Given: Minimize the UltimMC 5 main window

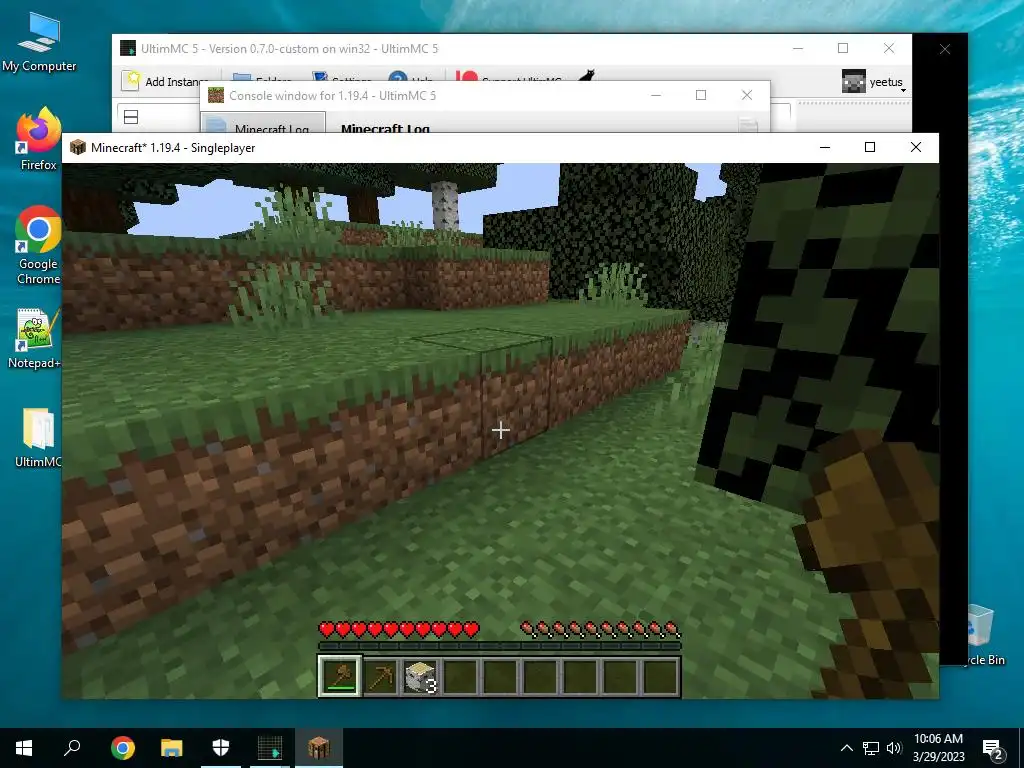Looking at the screenshot, I should coord(798,48).
